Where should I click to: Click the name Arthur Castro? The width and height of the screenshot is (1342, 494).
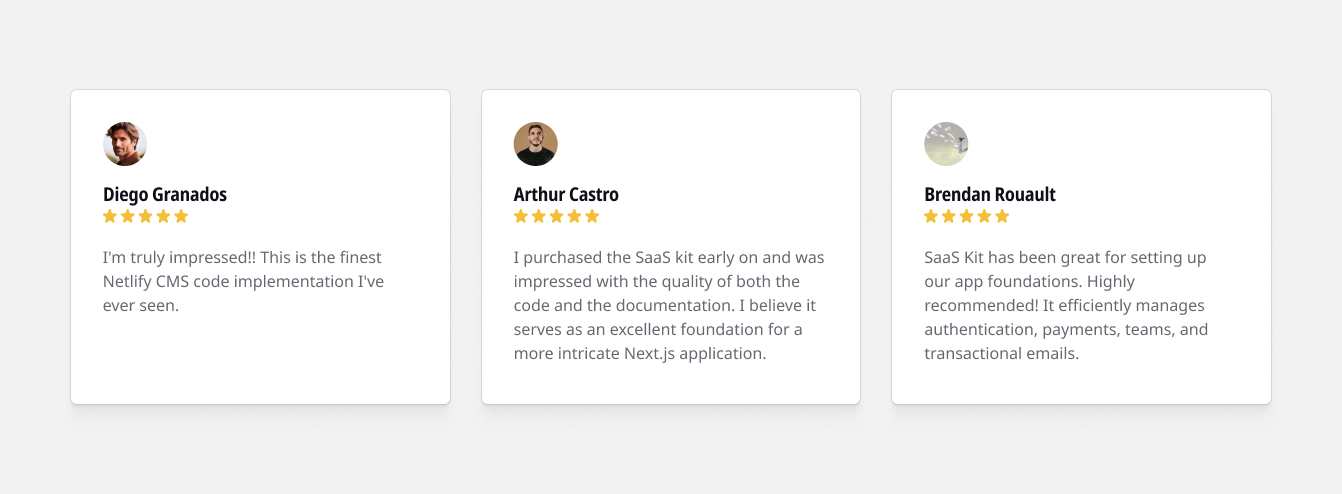click(x=566, y=194)
